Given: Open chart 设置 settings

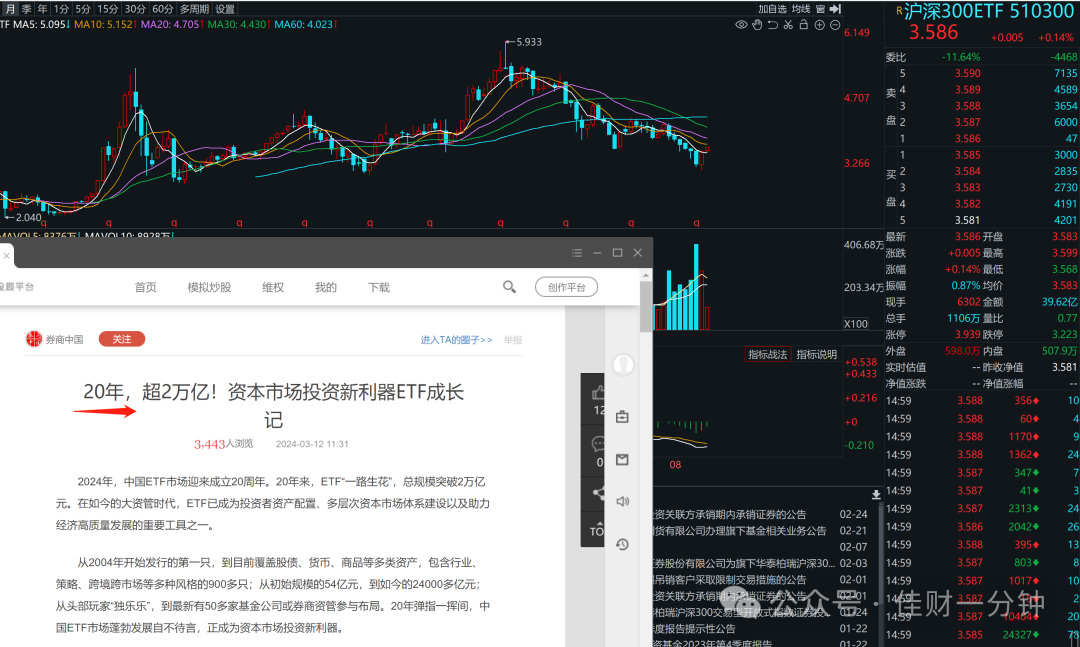Looking at the screenshot, I should click(x=225, y=9).
